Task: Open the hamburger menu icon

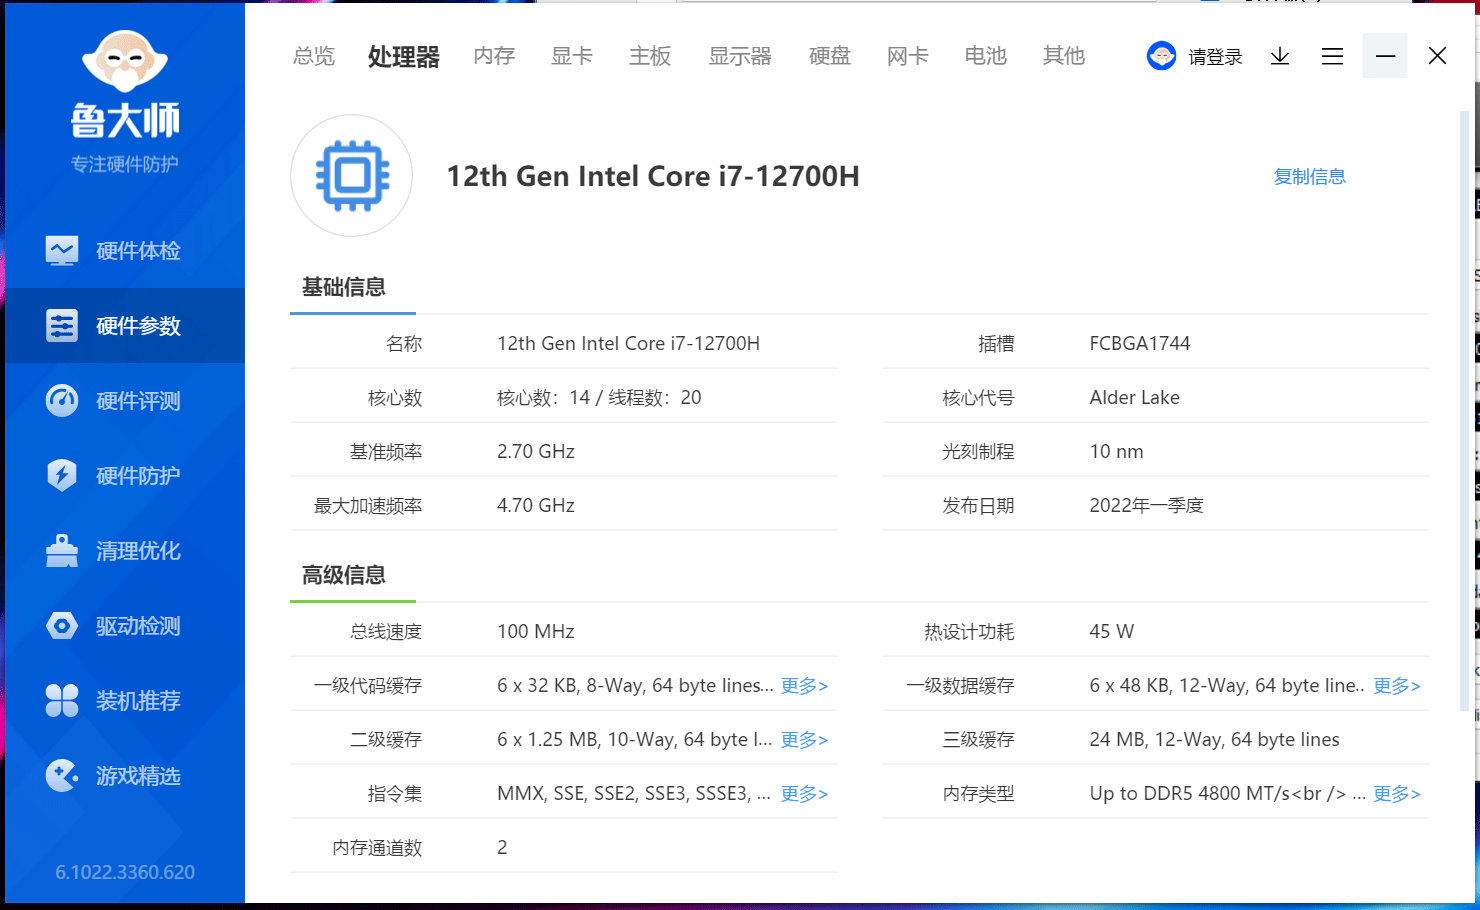Action: point(1332,56)
